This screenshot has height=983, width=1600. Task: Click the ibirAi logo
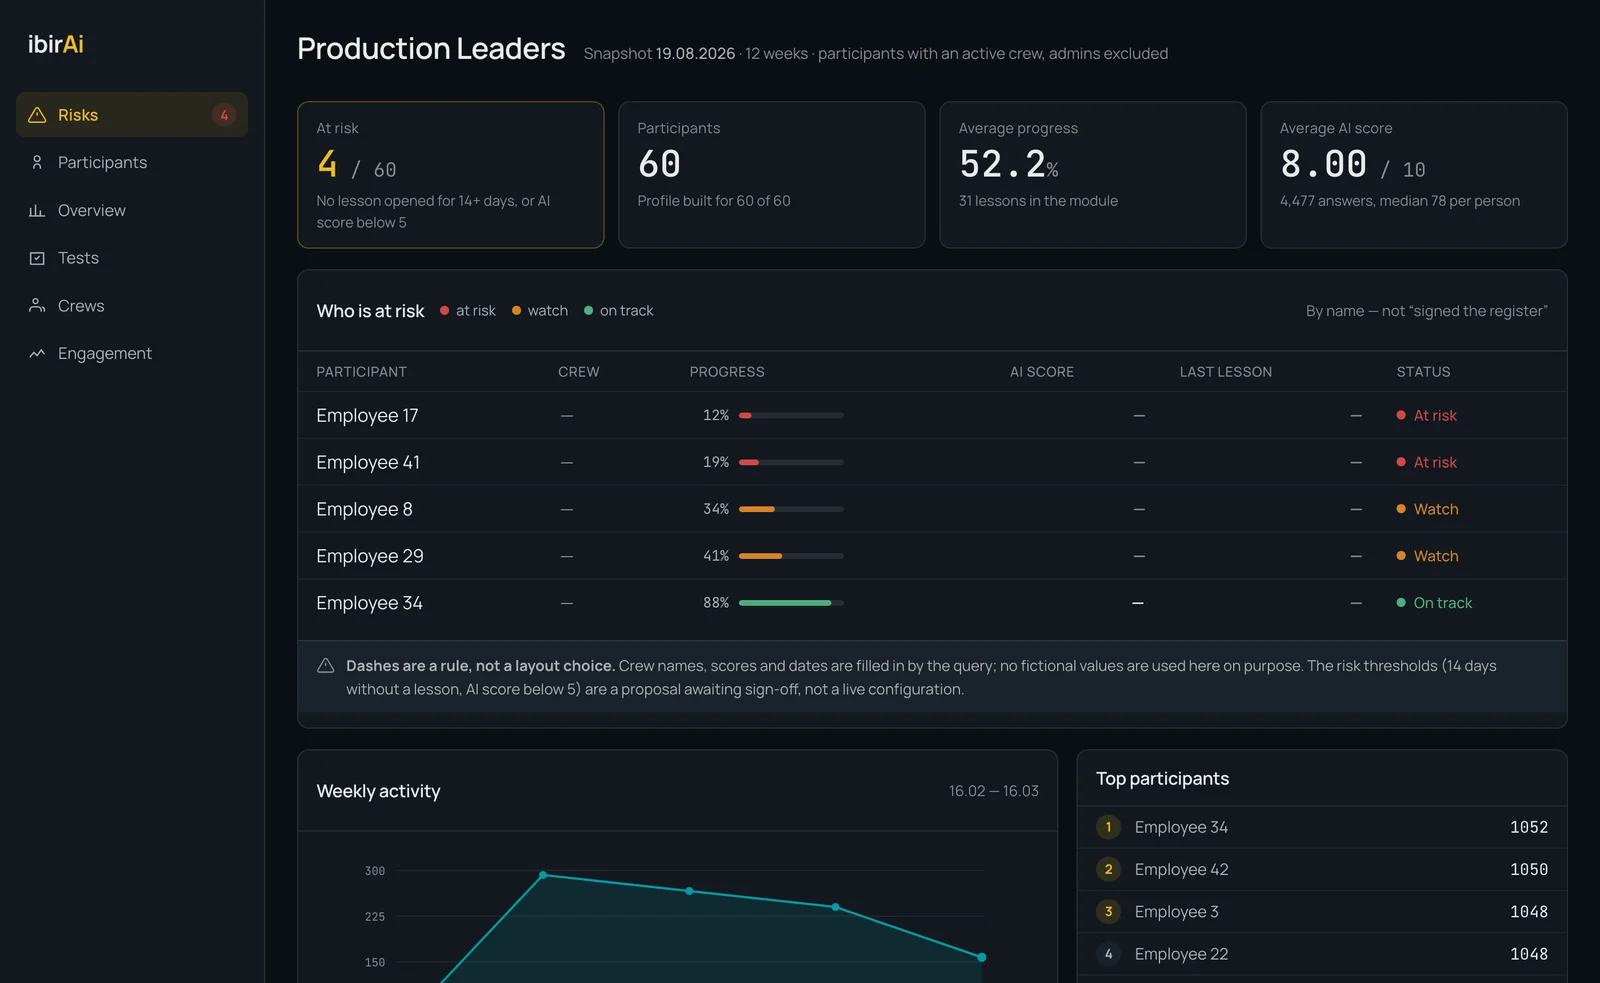(x=56, y=44)
